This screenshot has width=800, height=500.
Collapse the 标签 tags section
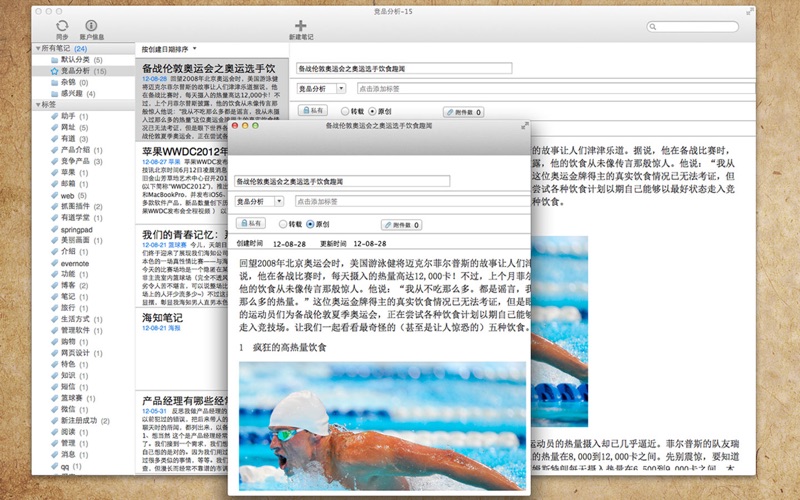[x=38, y=104]
